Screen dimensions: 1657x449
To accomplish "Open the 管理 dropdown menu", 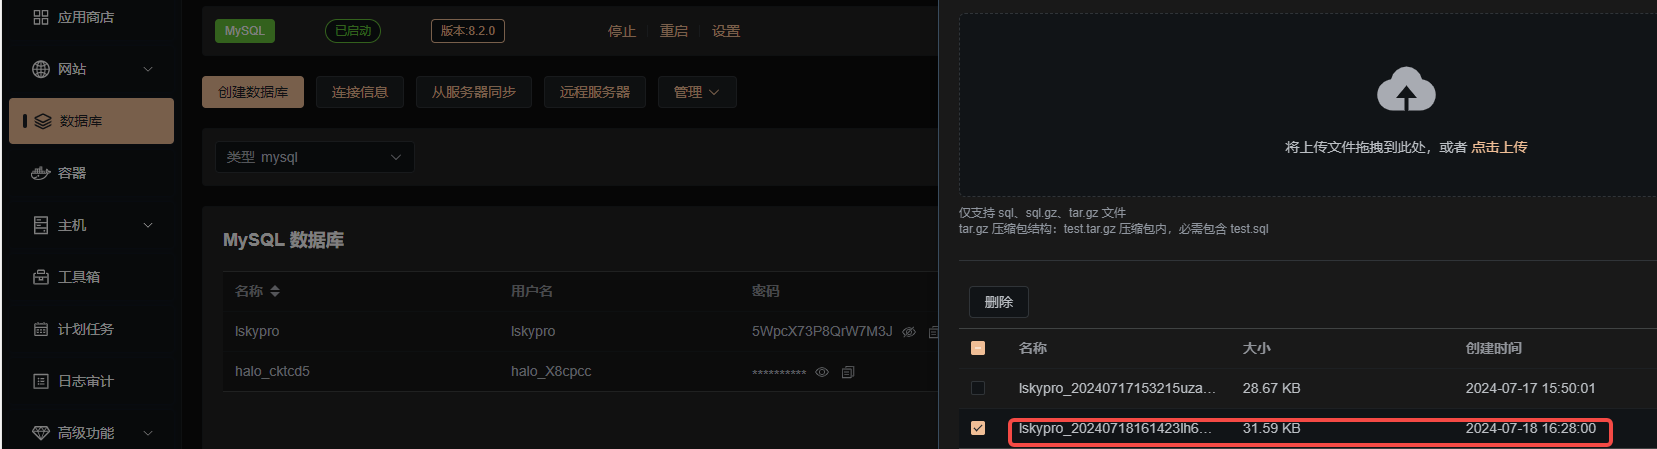I will click(697, 92).
